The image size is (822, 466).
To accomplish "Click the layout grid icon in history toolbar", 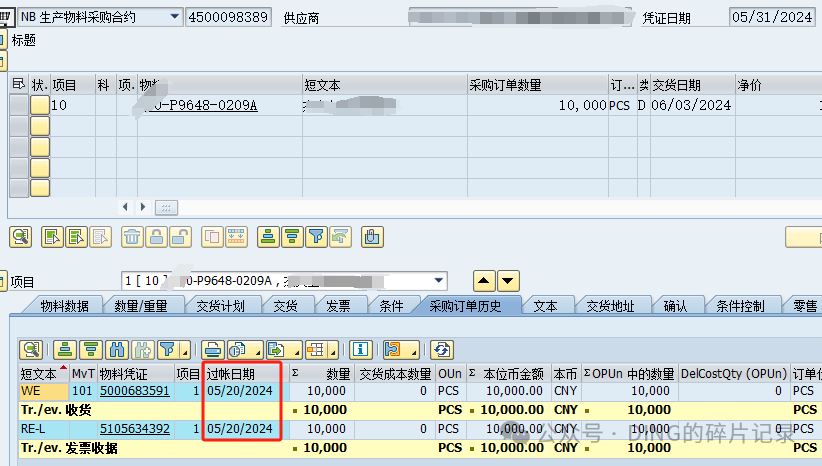I will click(316, 350).
